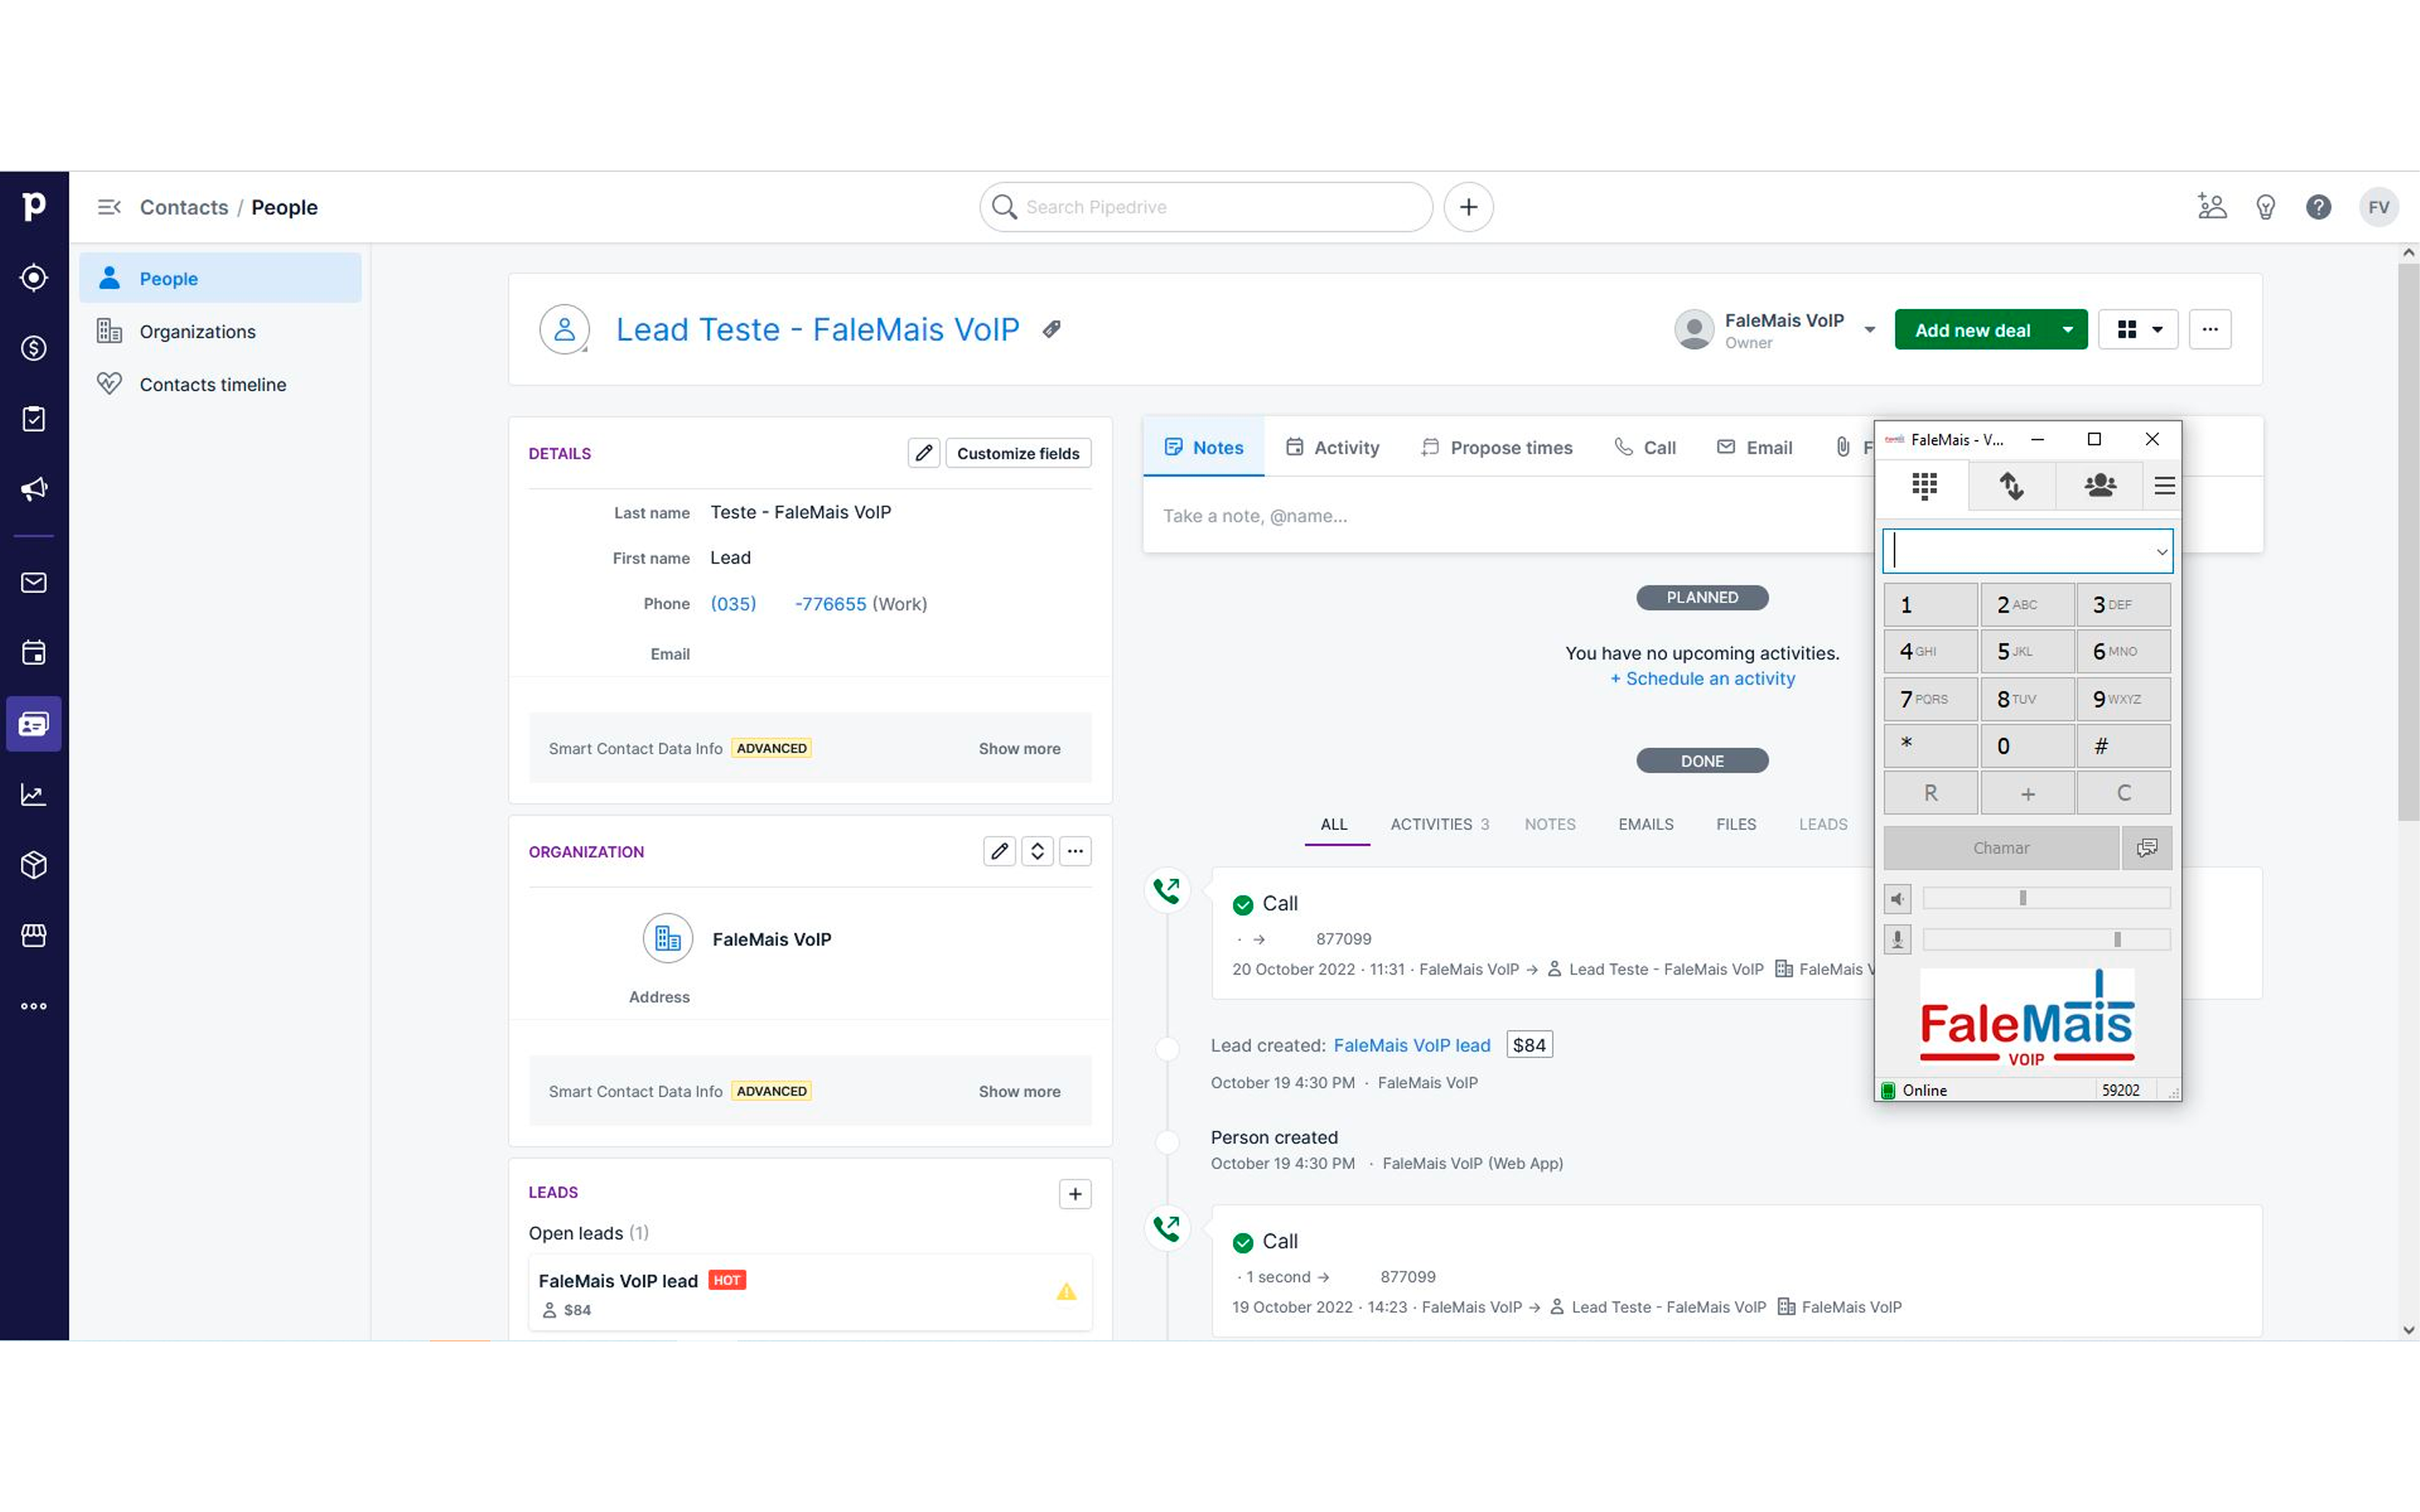Open Insights chart icon in sidebar
Screen dimensions: 2420x1512
click(34, 794)
